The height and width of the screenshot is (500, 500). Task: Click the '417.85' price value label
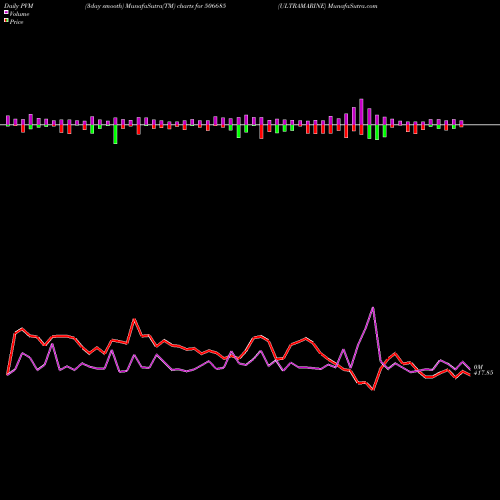(483, 373)
